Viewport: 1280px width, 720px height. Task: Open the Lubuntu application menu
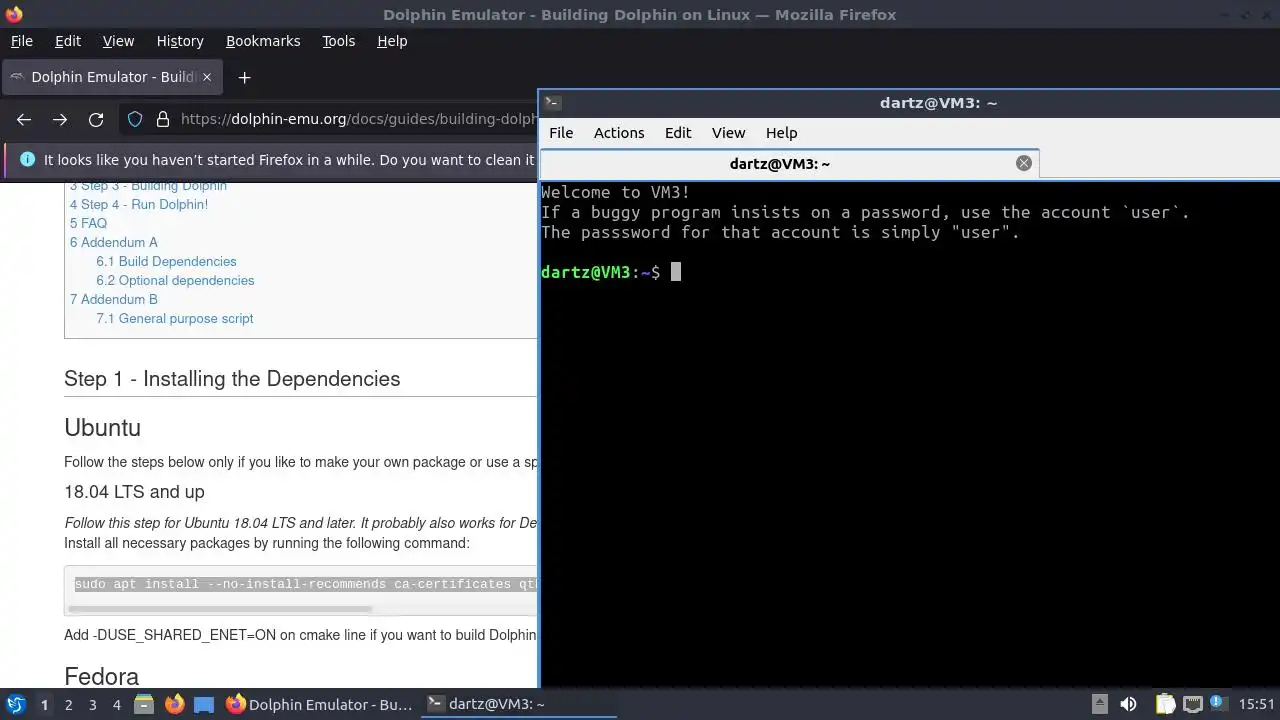(x=15, y=704)
